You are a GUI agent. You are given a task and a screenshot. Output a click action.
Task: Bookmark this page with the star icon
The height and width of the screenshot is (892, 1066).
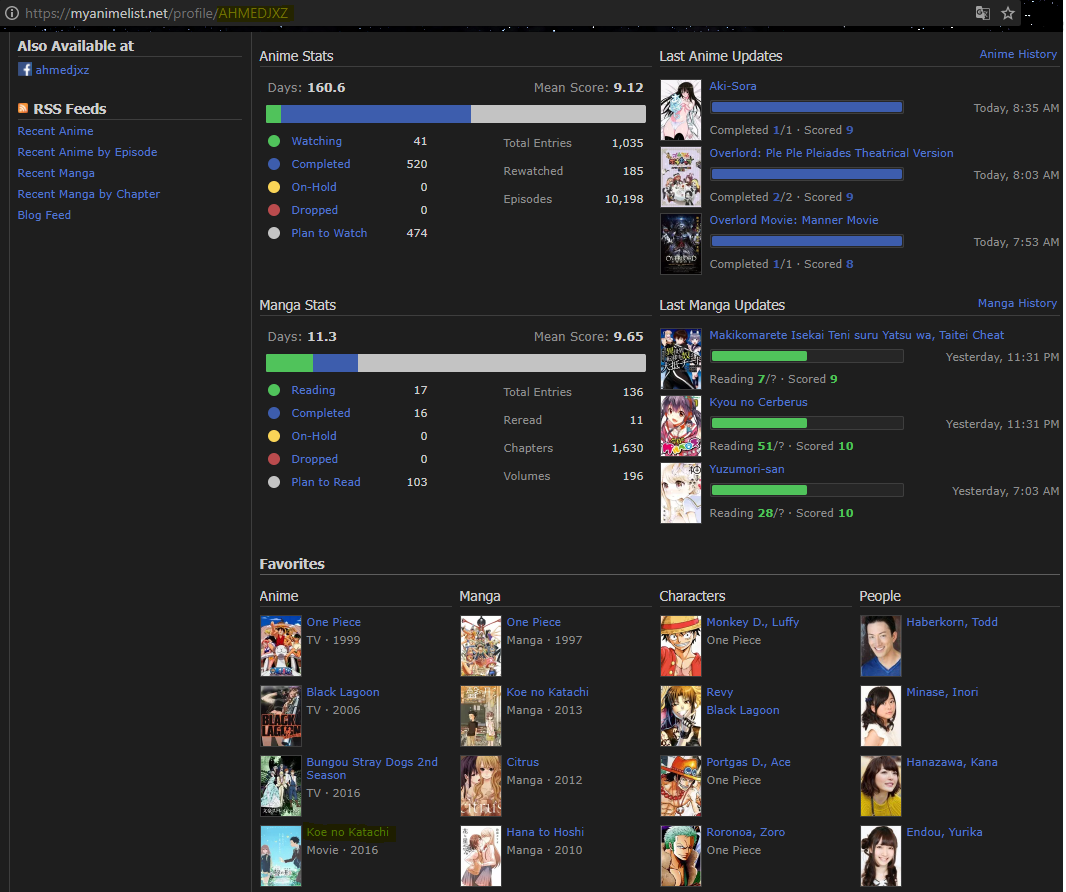1008,13
